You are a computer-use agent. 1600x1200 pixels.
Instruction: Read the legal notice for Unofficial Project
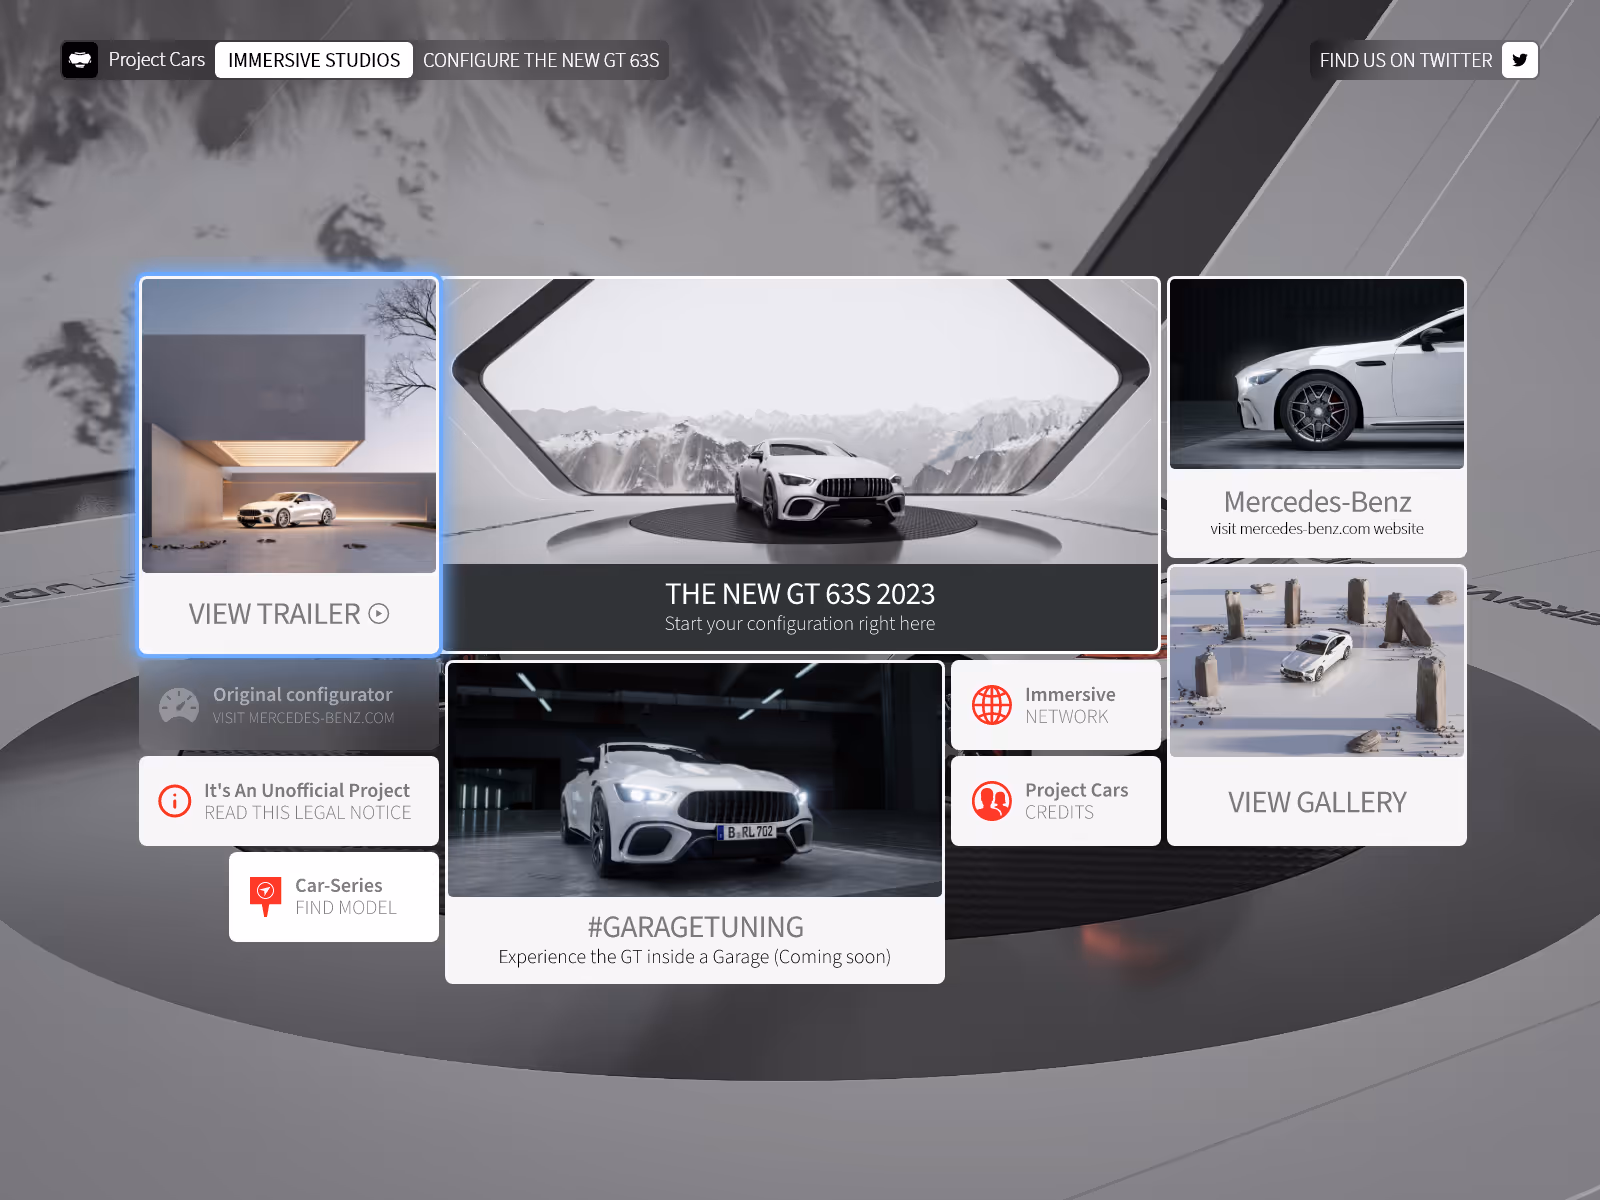pyautogui.click(x=308, y=801)
